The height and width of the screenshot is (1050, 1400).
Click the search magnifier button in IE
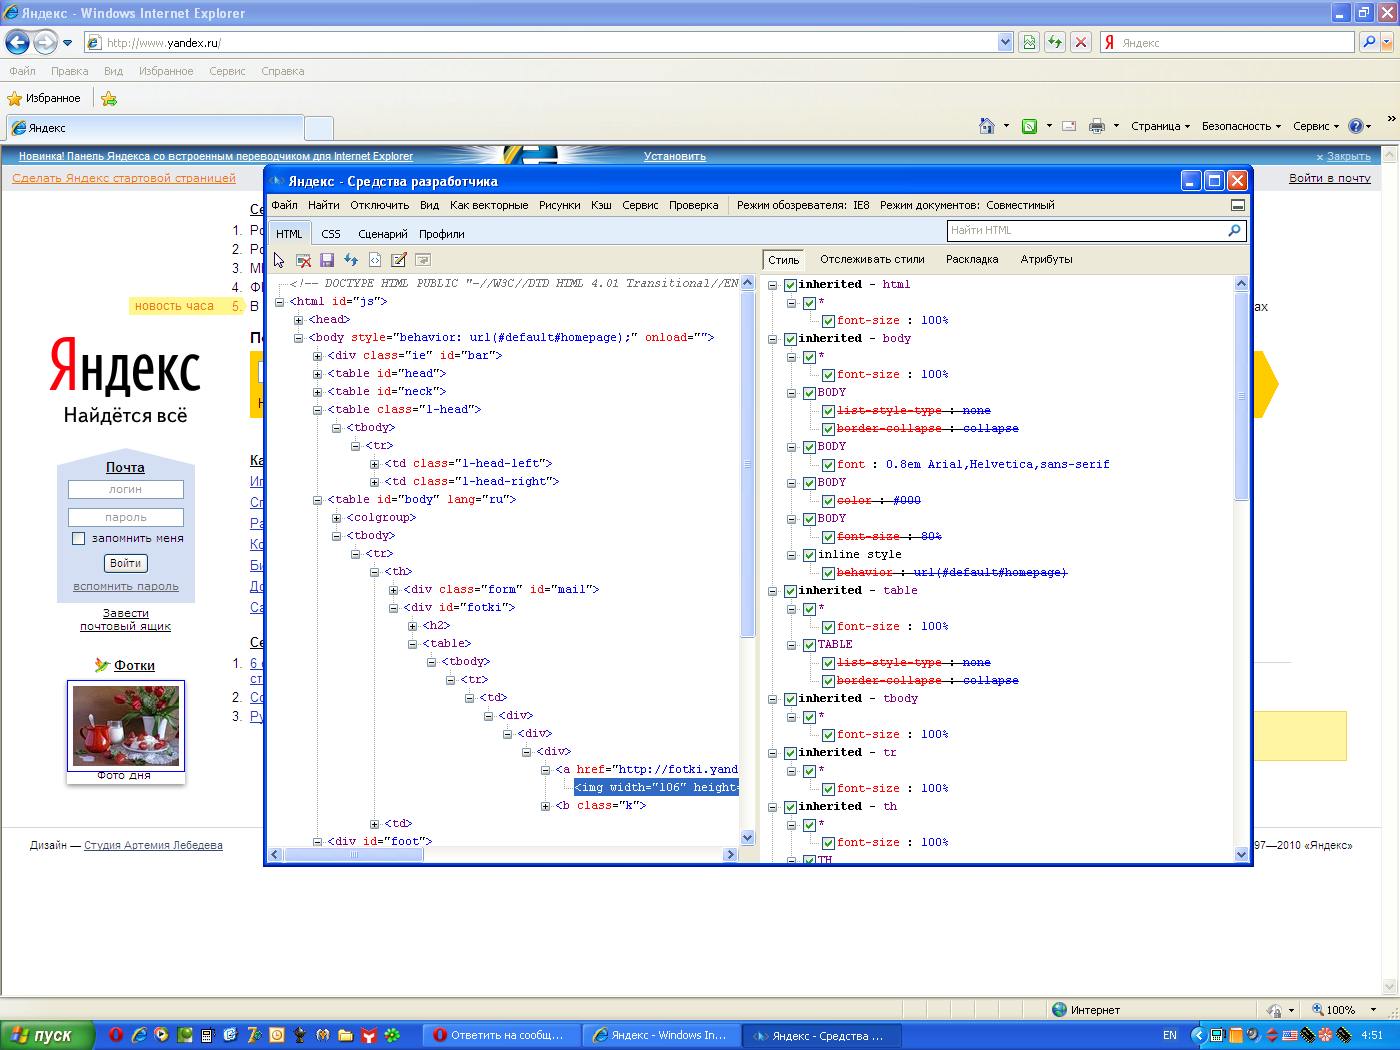pos(1369,42)
